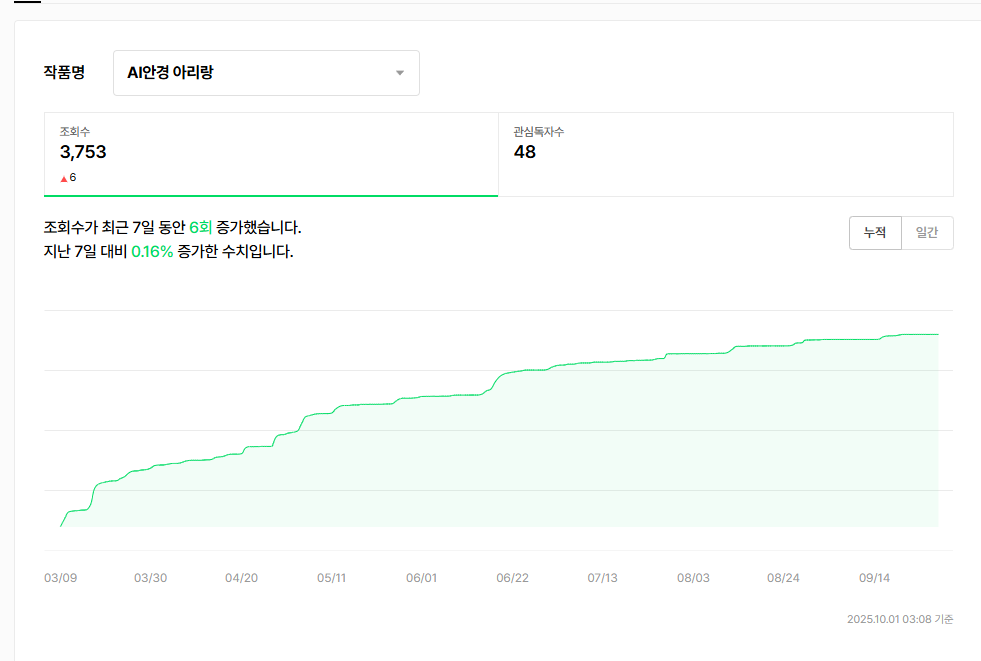Click the 09/14 x-axis date label
Screen dimensions: 981x661
874,578
